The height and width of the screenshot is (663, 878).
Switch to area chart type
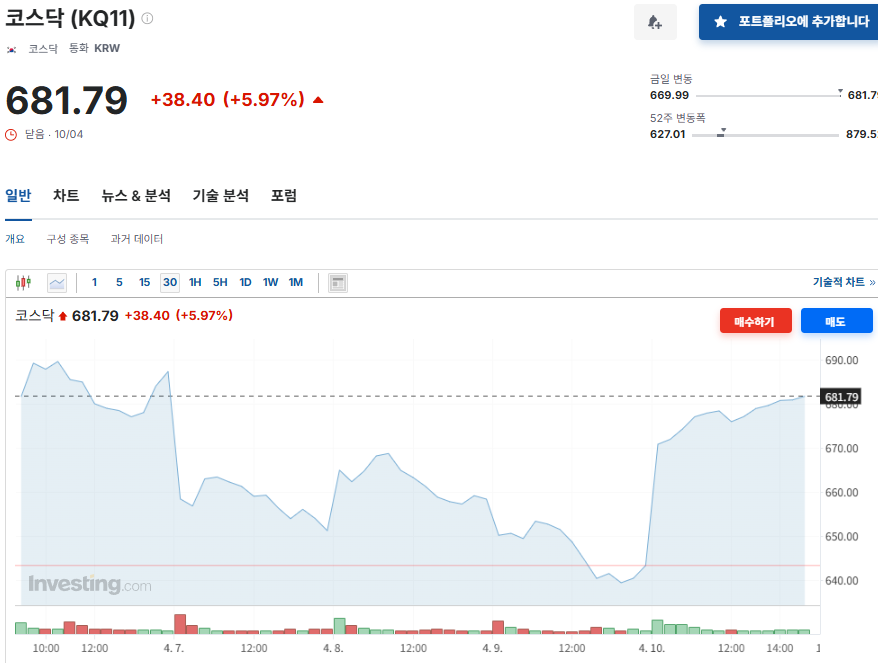[x=56, y=283]
